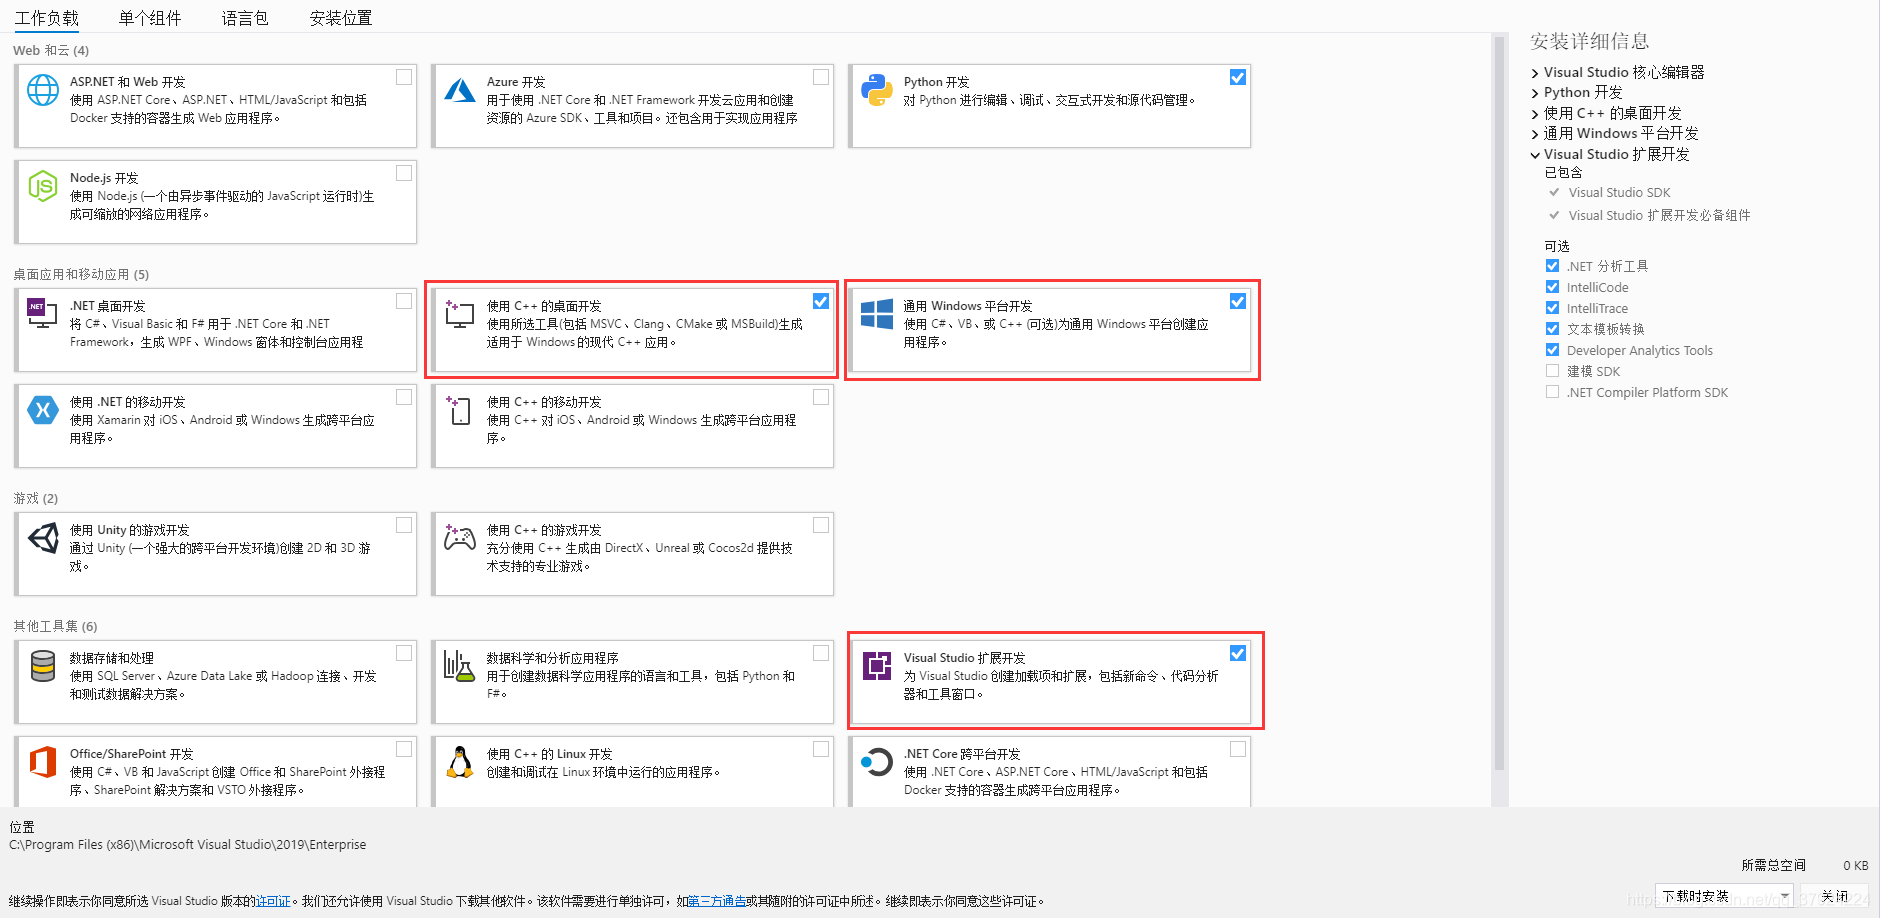Select the 使用 C++ 的移动开发 workload card

pos(632,426)
